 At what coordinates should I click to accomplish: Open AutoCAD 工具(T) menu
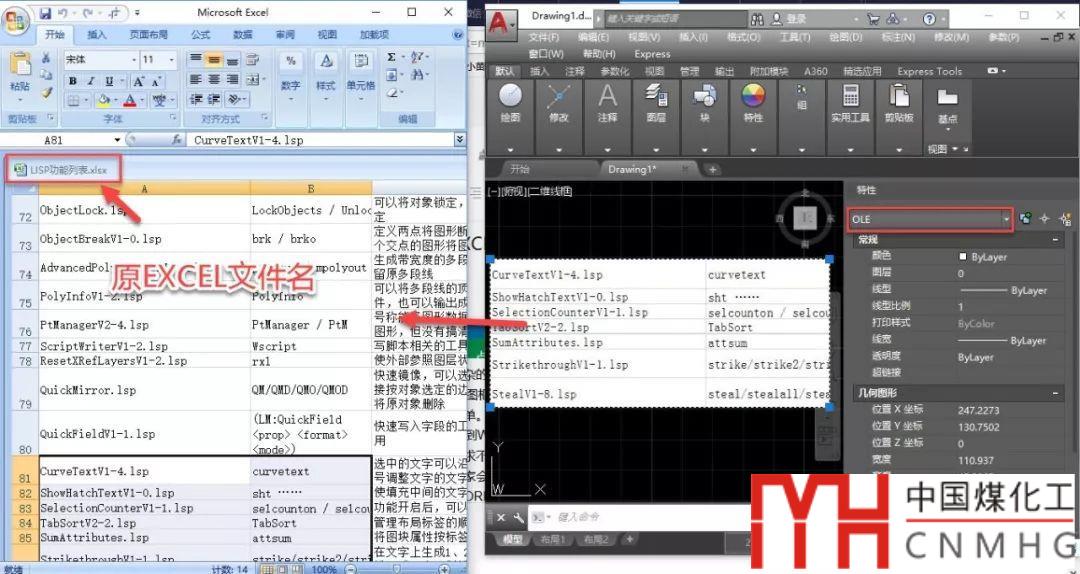pos(795,37)
